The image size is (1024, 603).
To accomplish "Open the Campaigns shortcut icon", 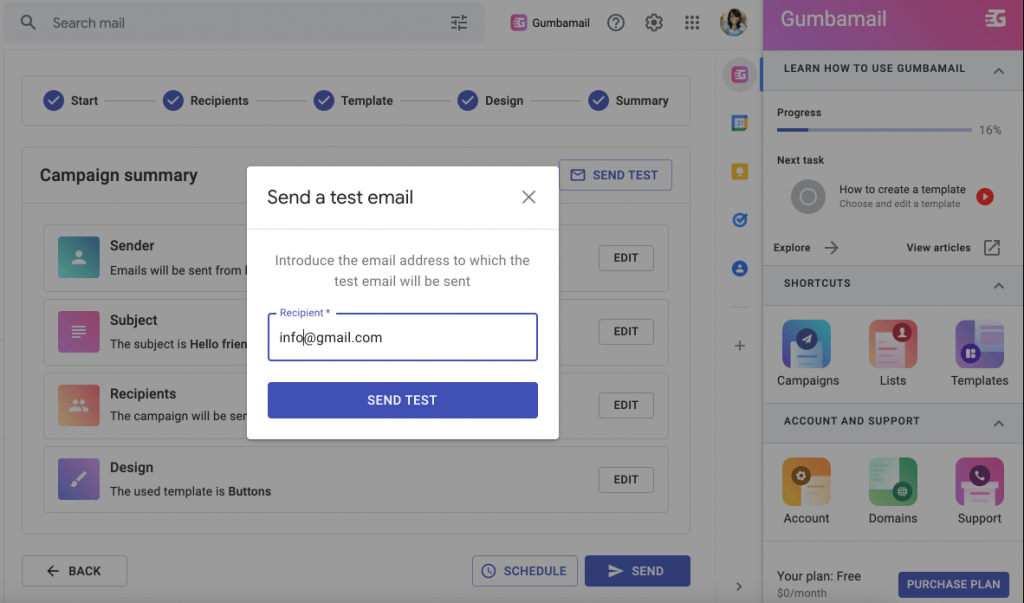I will pyautogui.click(x=807, y=345).
